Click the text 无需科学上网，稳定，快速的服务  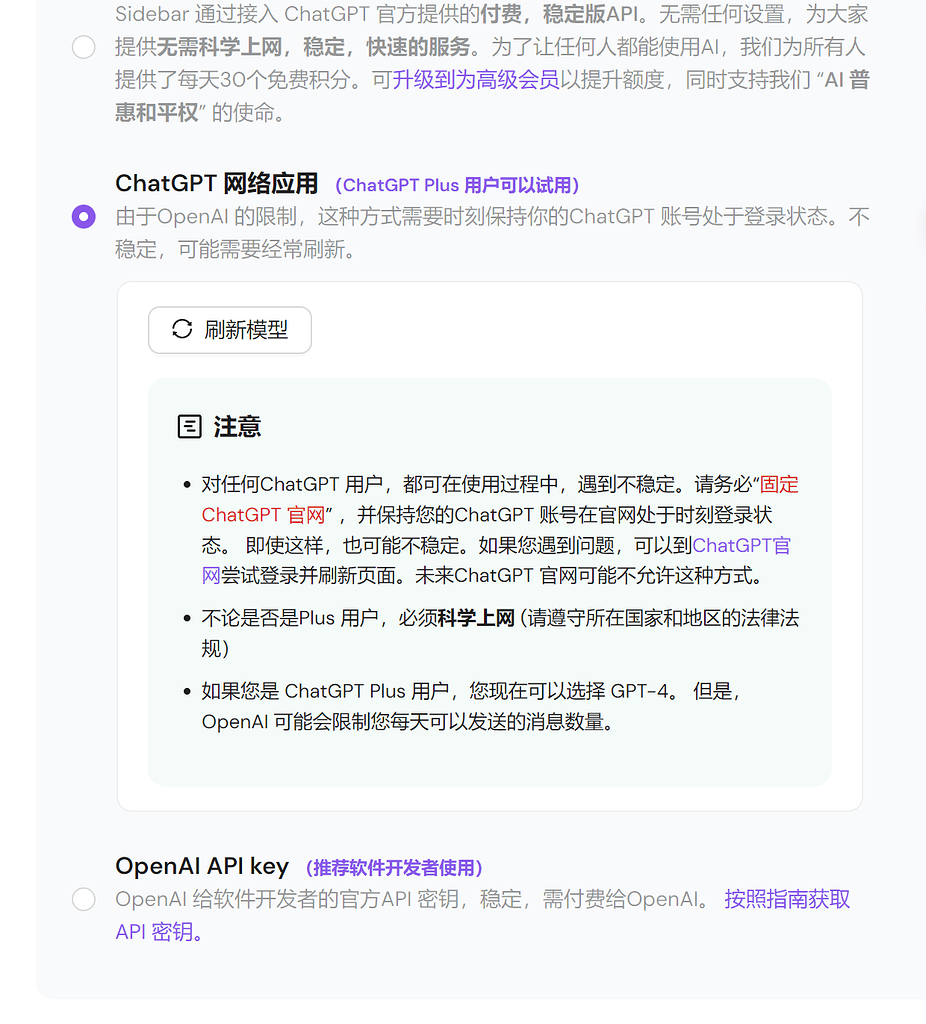click(x=313, y=47)
